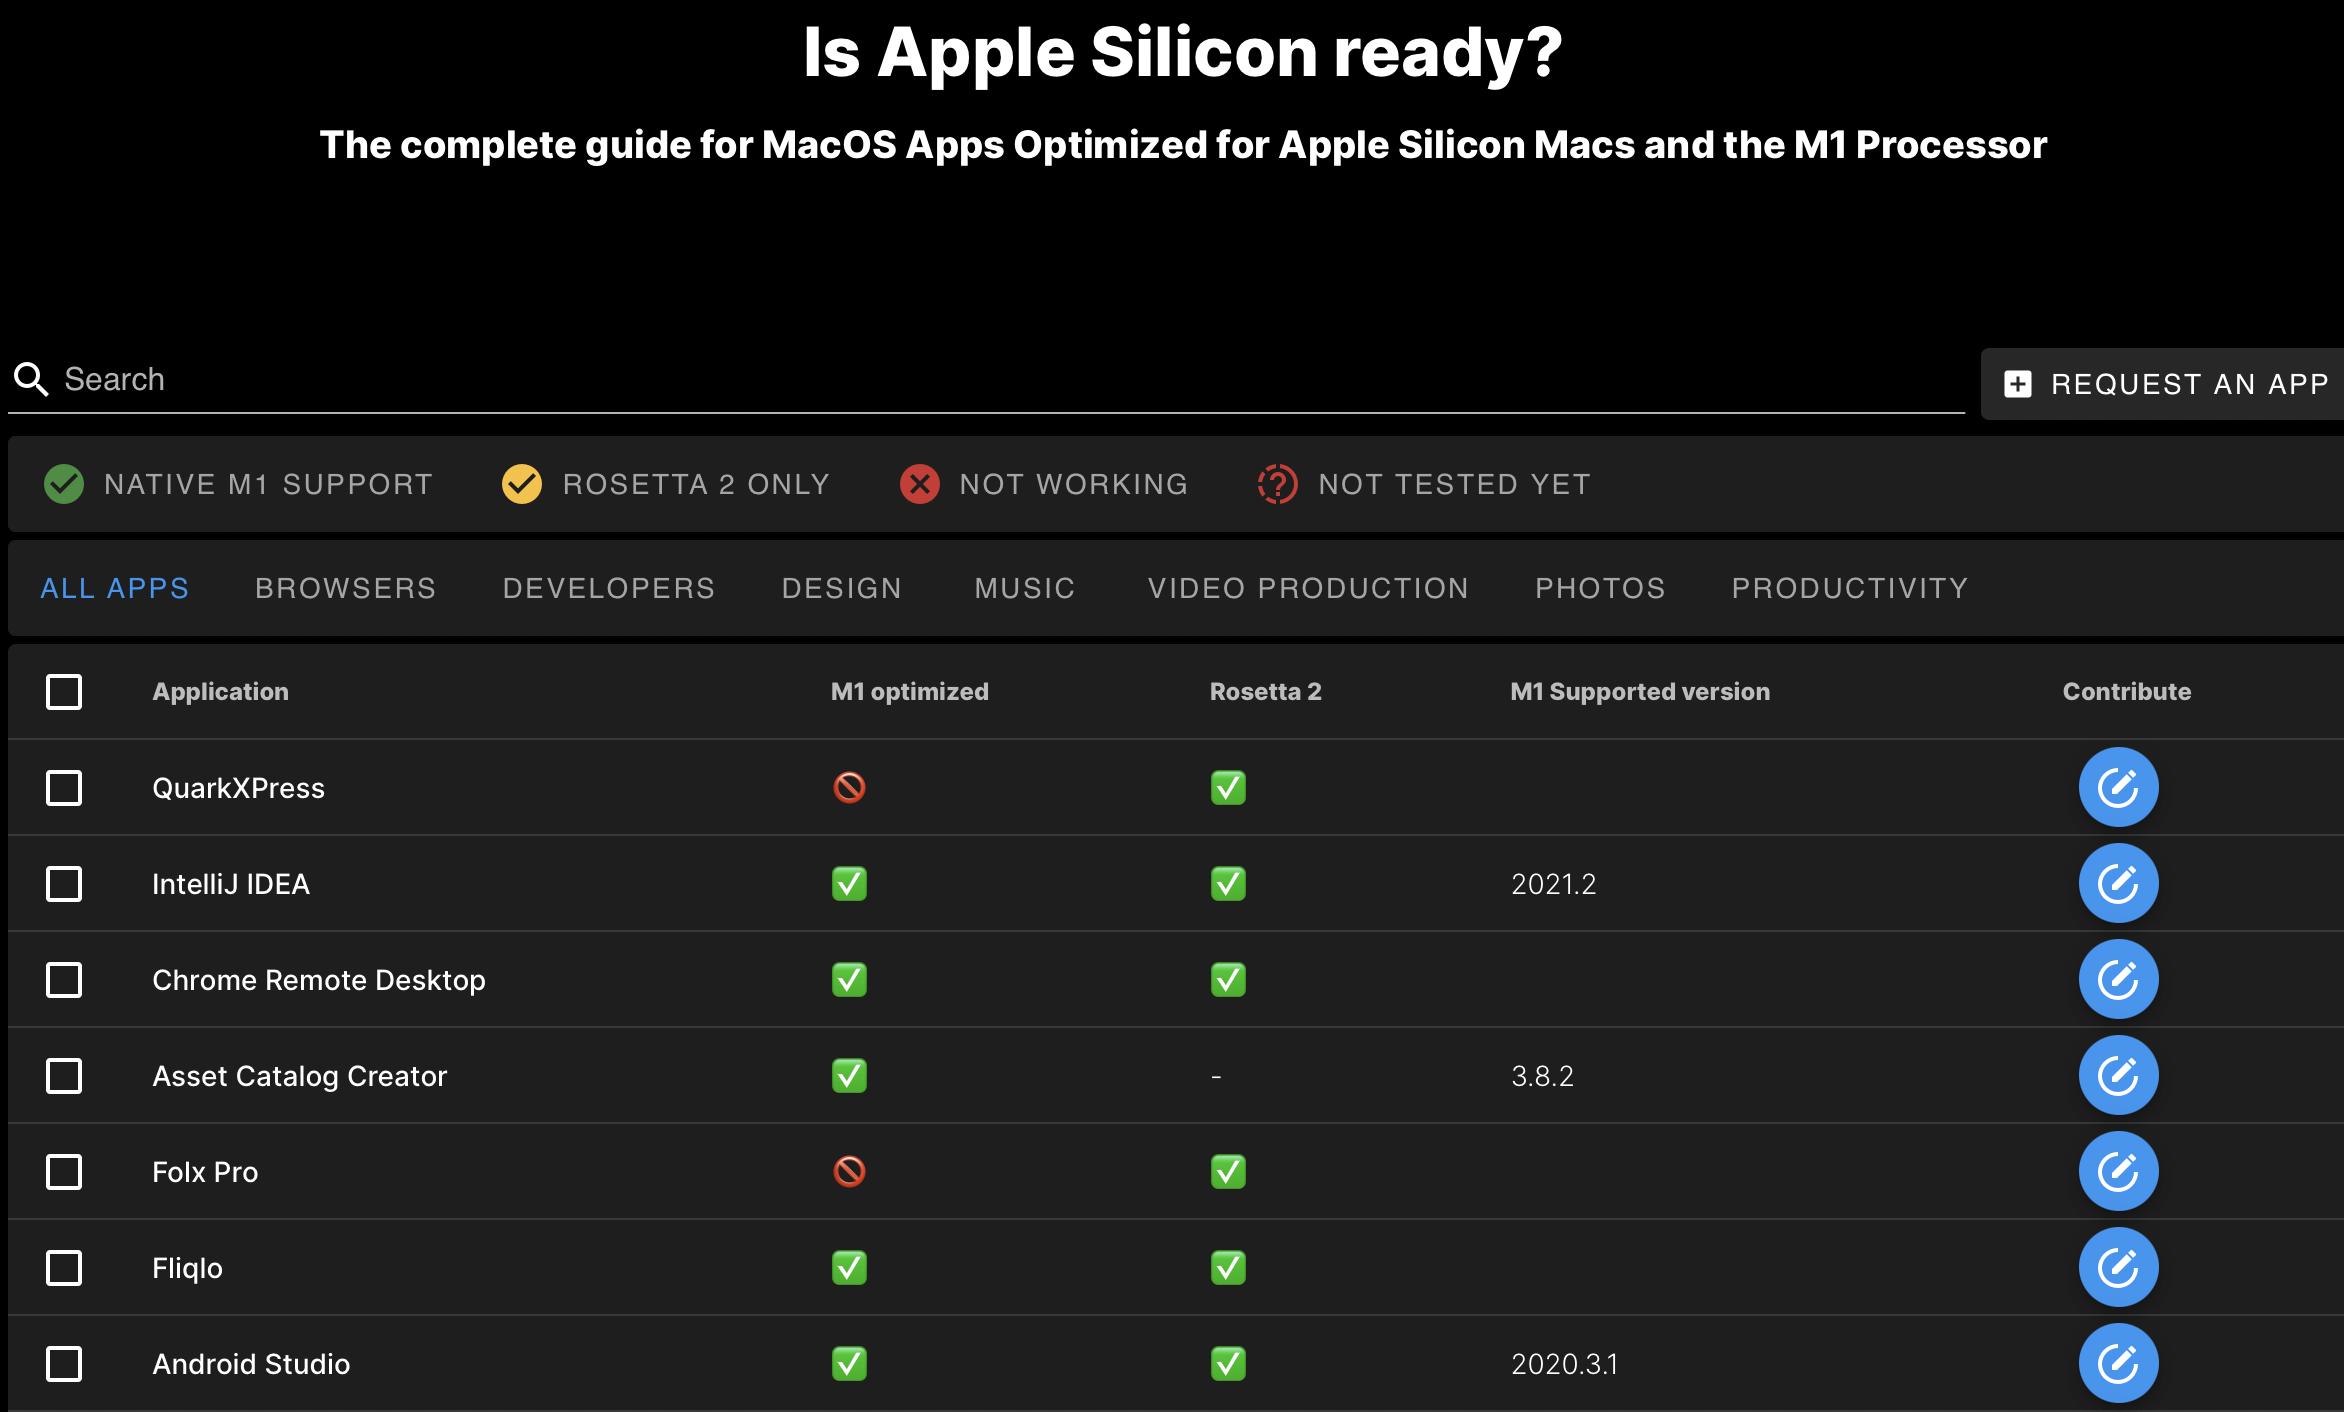Tick the checkbox next to Folx Pro
The width and height of the screenshot is (2344, 1412).
pyautogui.click(x=64, y=1172)
